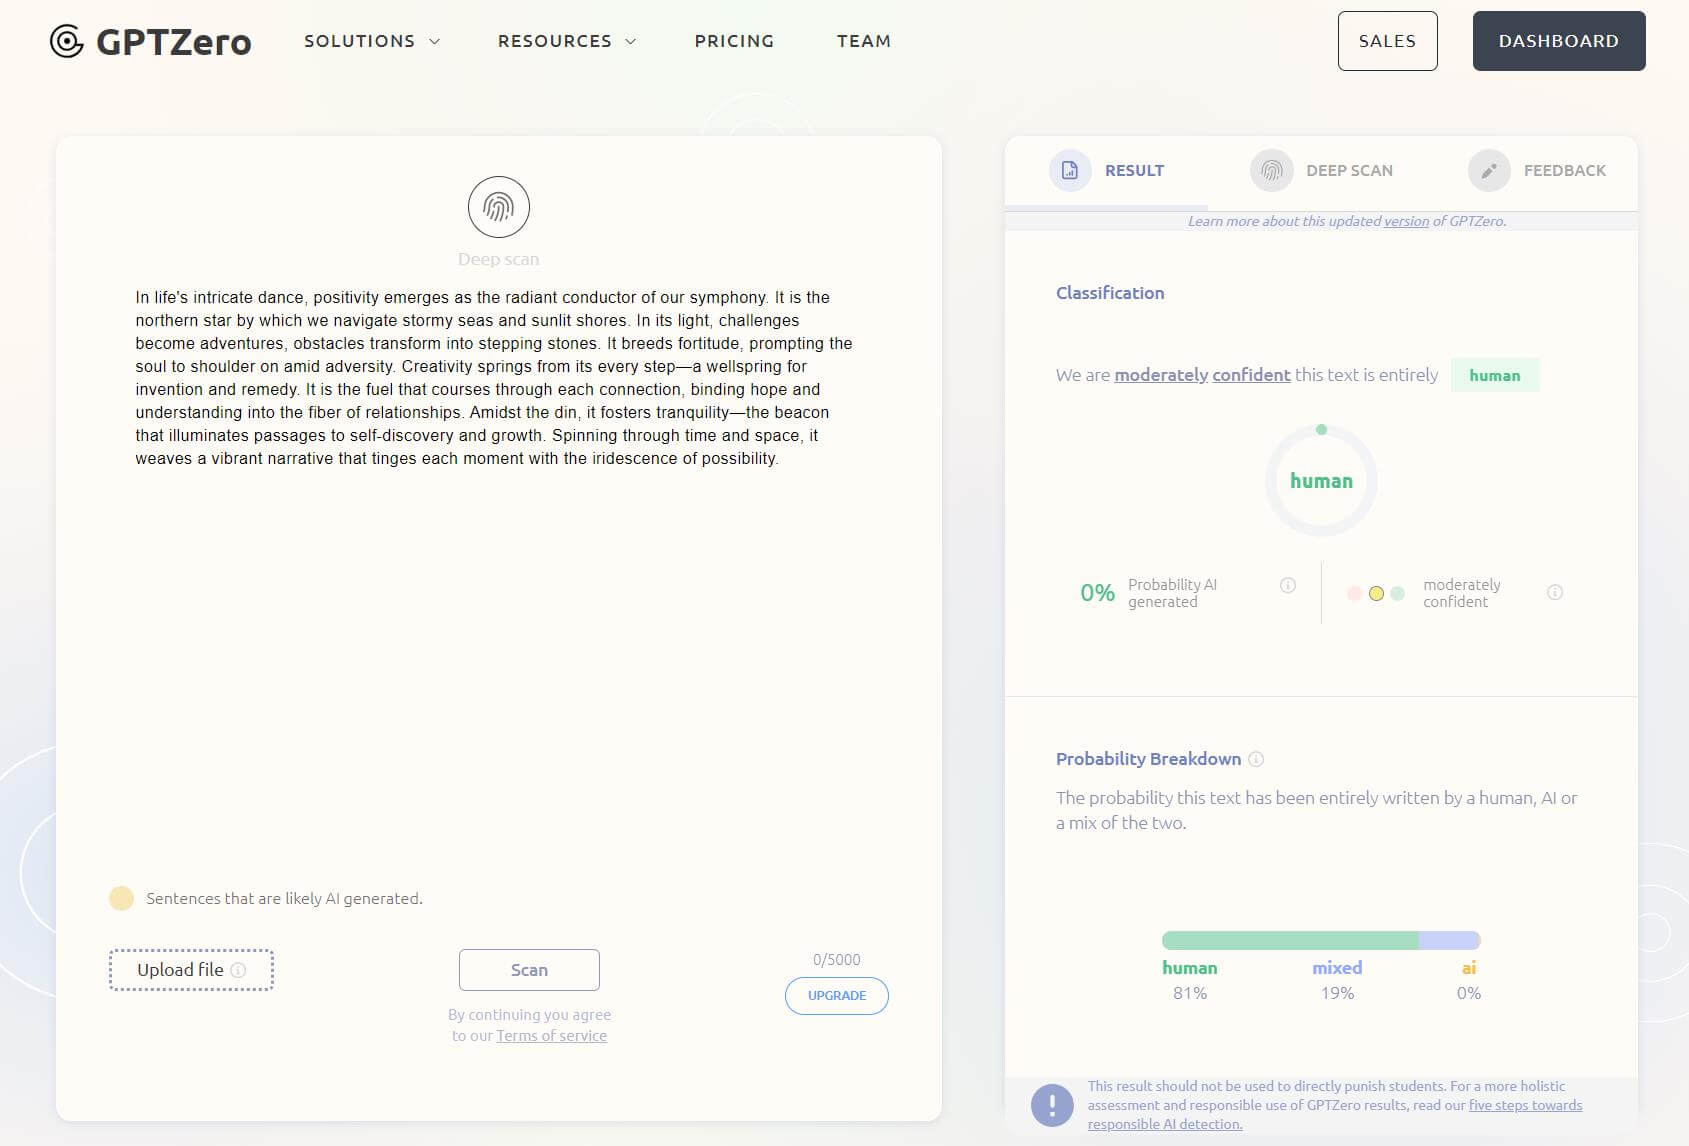The image size is (1689, 1146).
Task: Click the Upload file button
Action: pos(191,970)
